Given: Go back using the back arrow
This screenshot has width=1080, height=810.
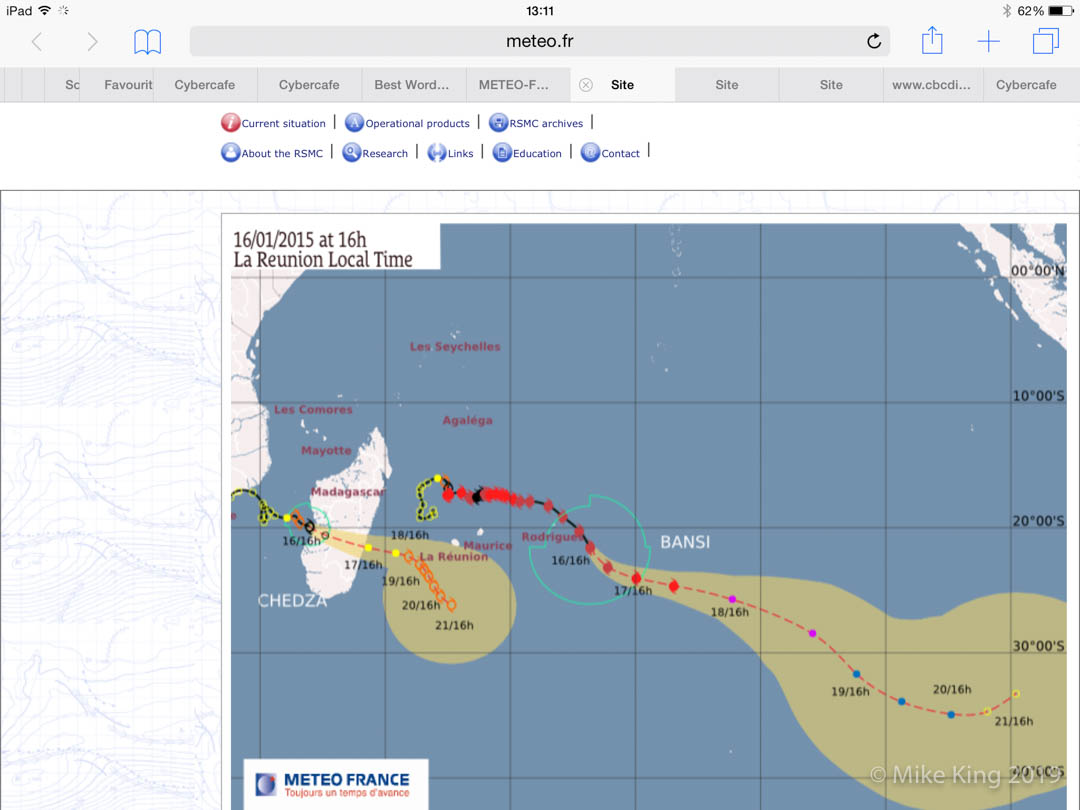Looking at the screenshot, I should [x=36, y=42].
